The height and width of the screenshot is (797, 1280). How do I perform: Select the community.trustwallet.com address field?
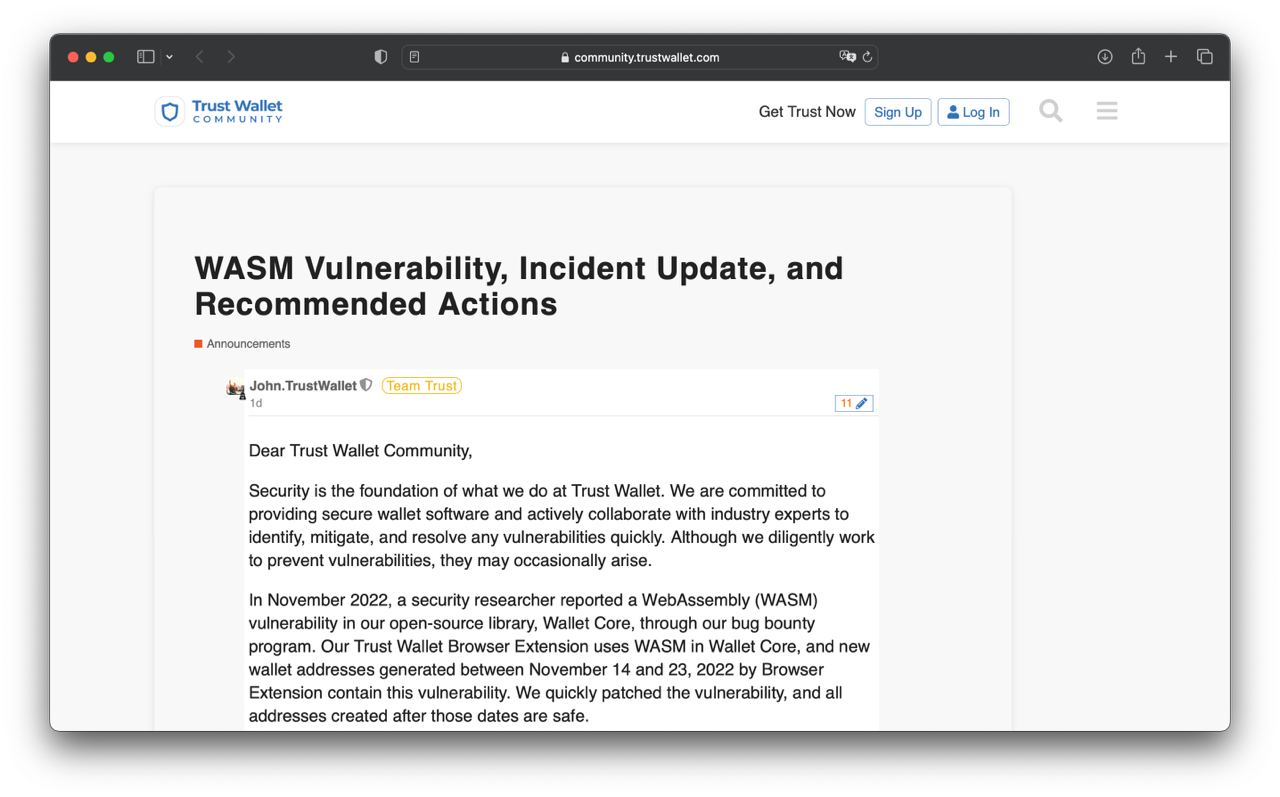coord(640,57)
